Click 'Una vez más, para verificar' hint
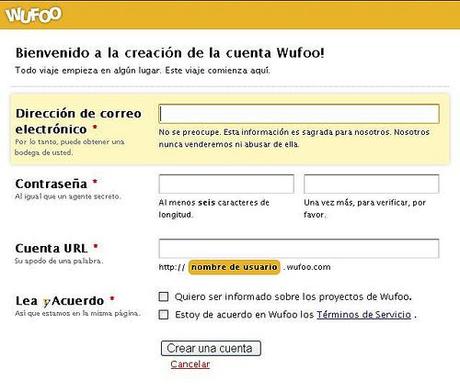Image resolution: width=460 pixels, height=391 pixels. click(x=365, y=208)
